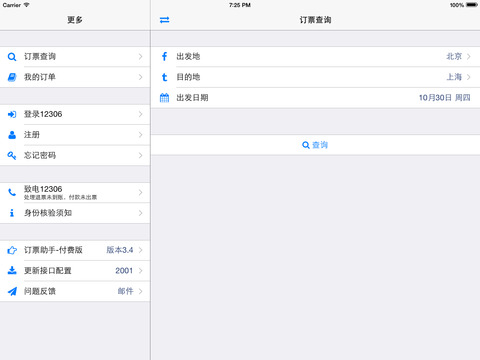Click the book icon for 我的订单
The width and height of the screenshot is (480, 360).
point(12,77)
